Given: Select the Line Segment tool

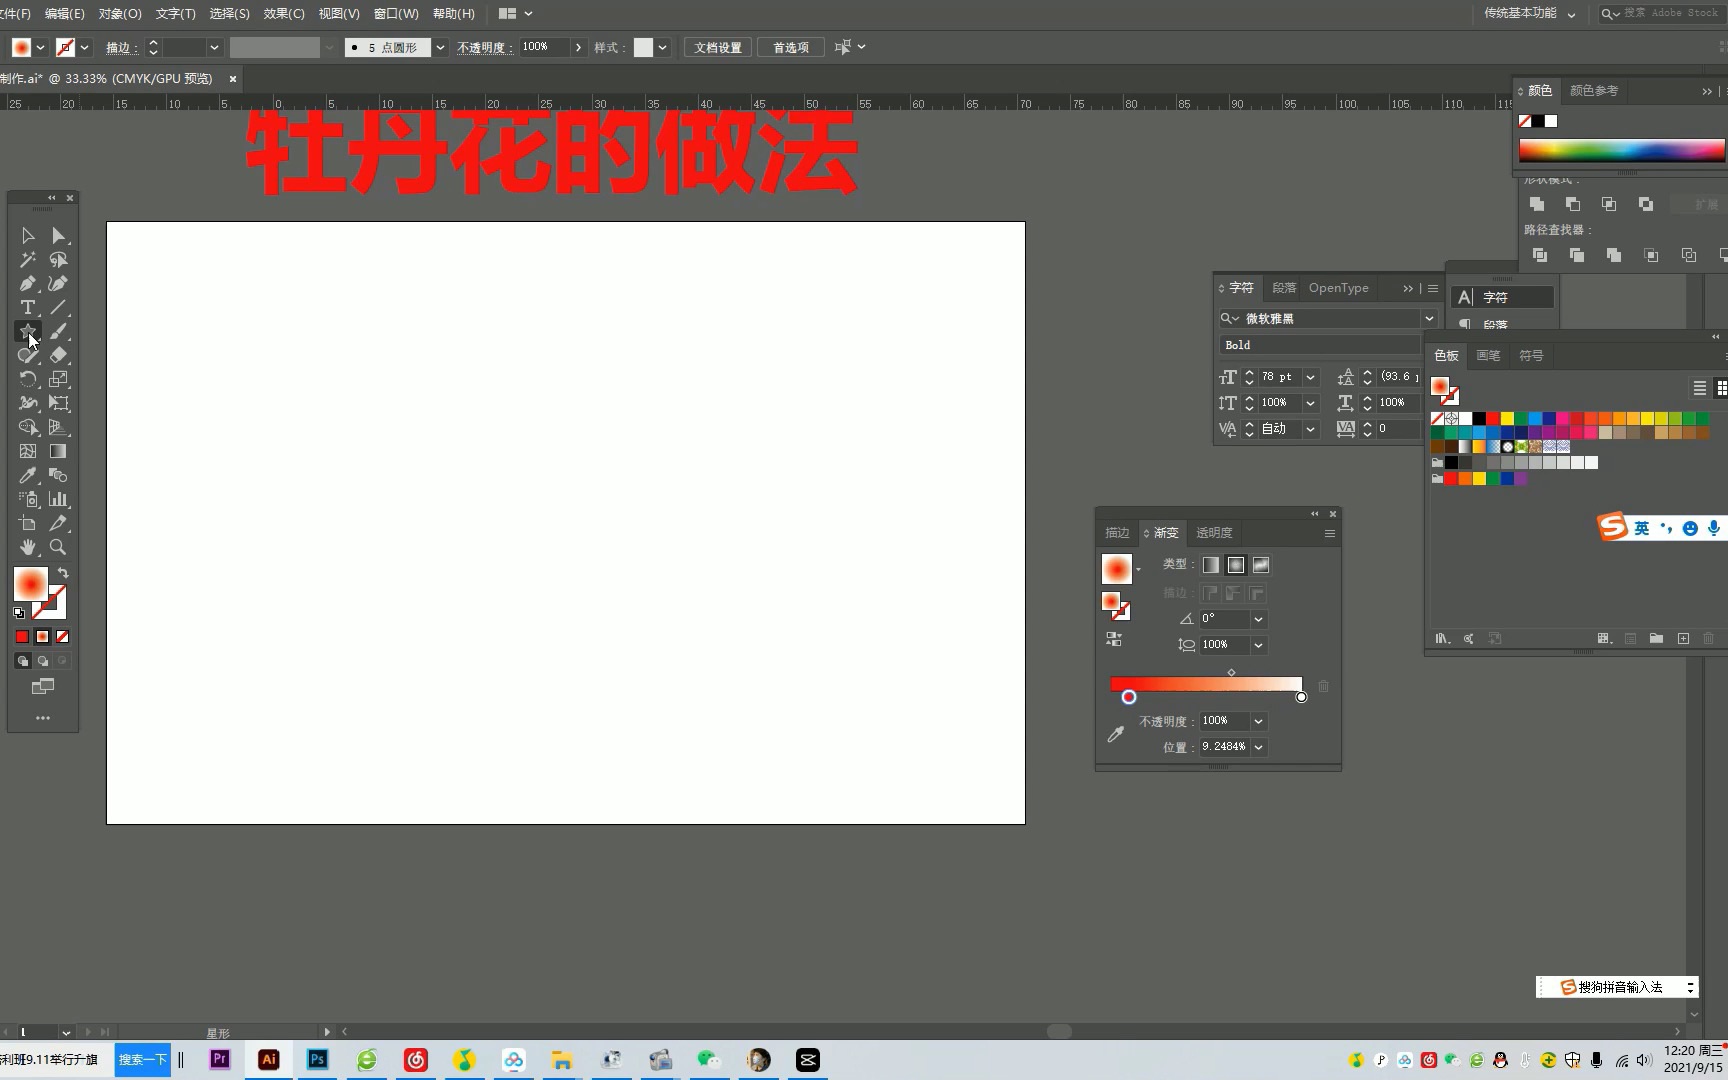Looking at the screenshot, I should tap(58, 308).
